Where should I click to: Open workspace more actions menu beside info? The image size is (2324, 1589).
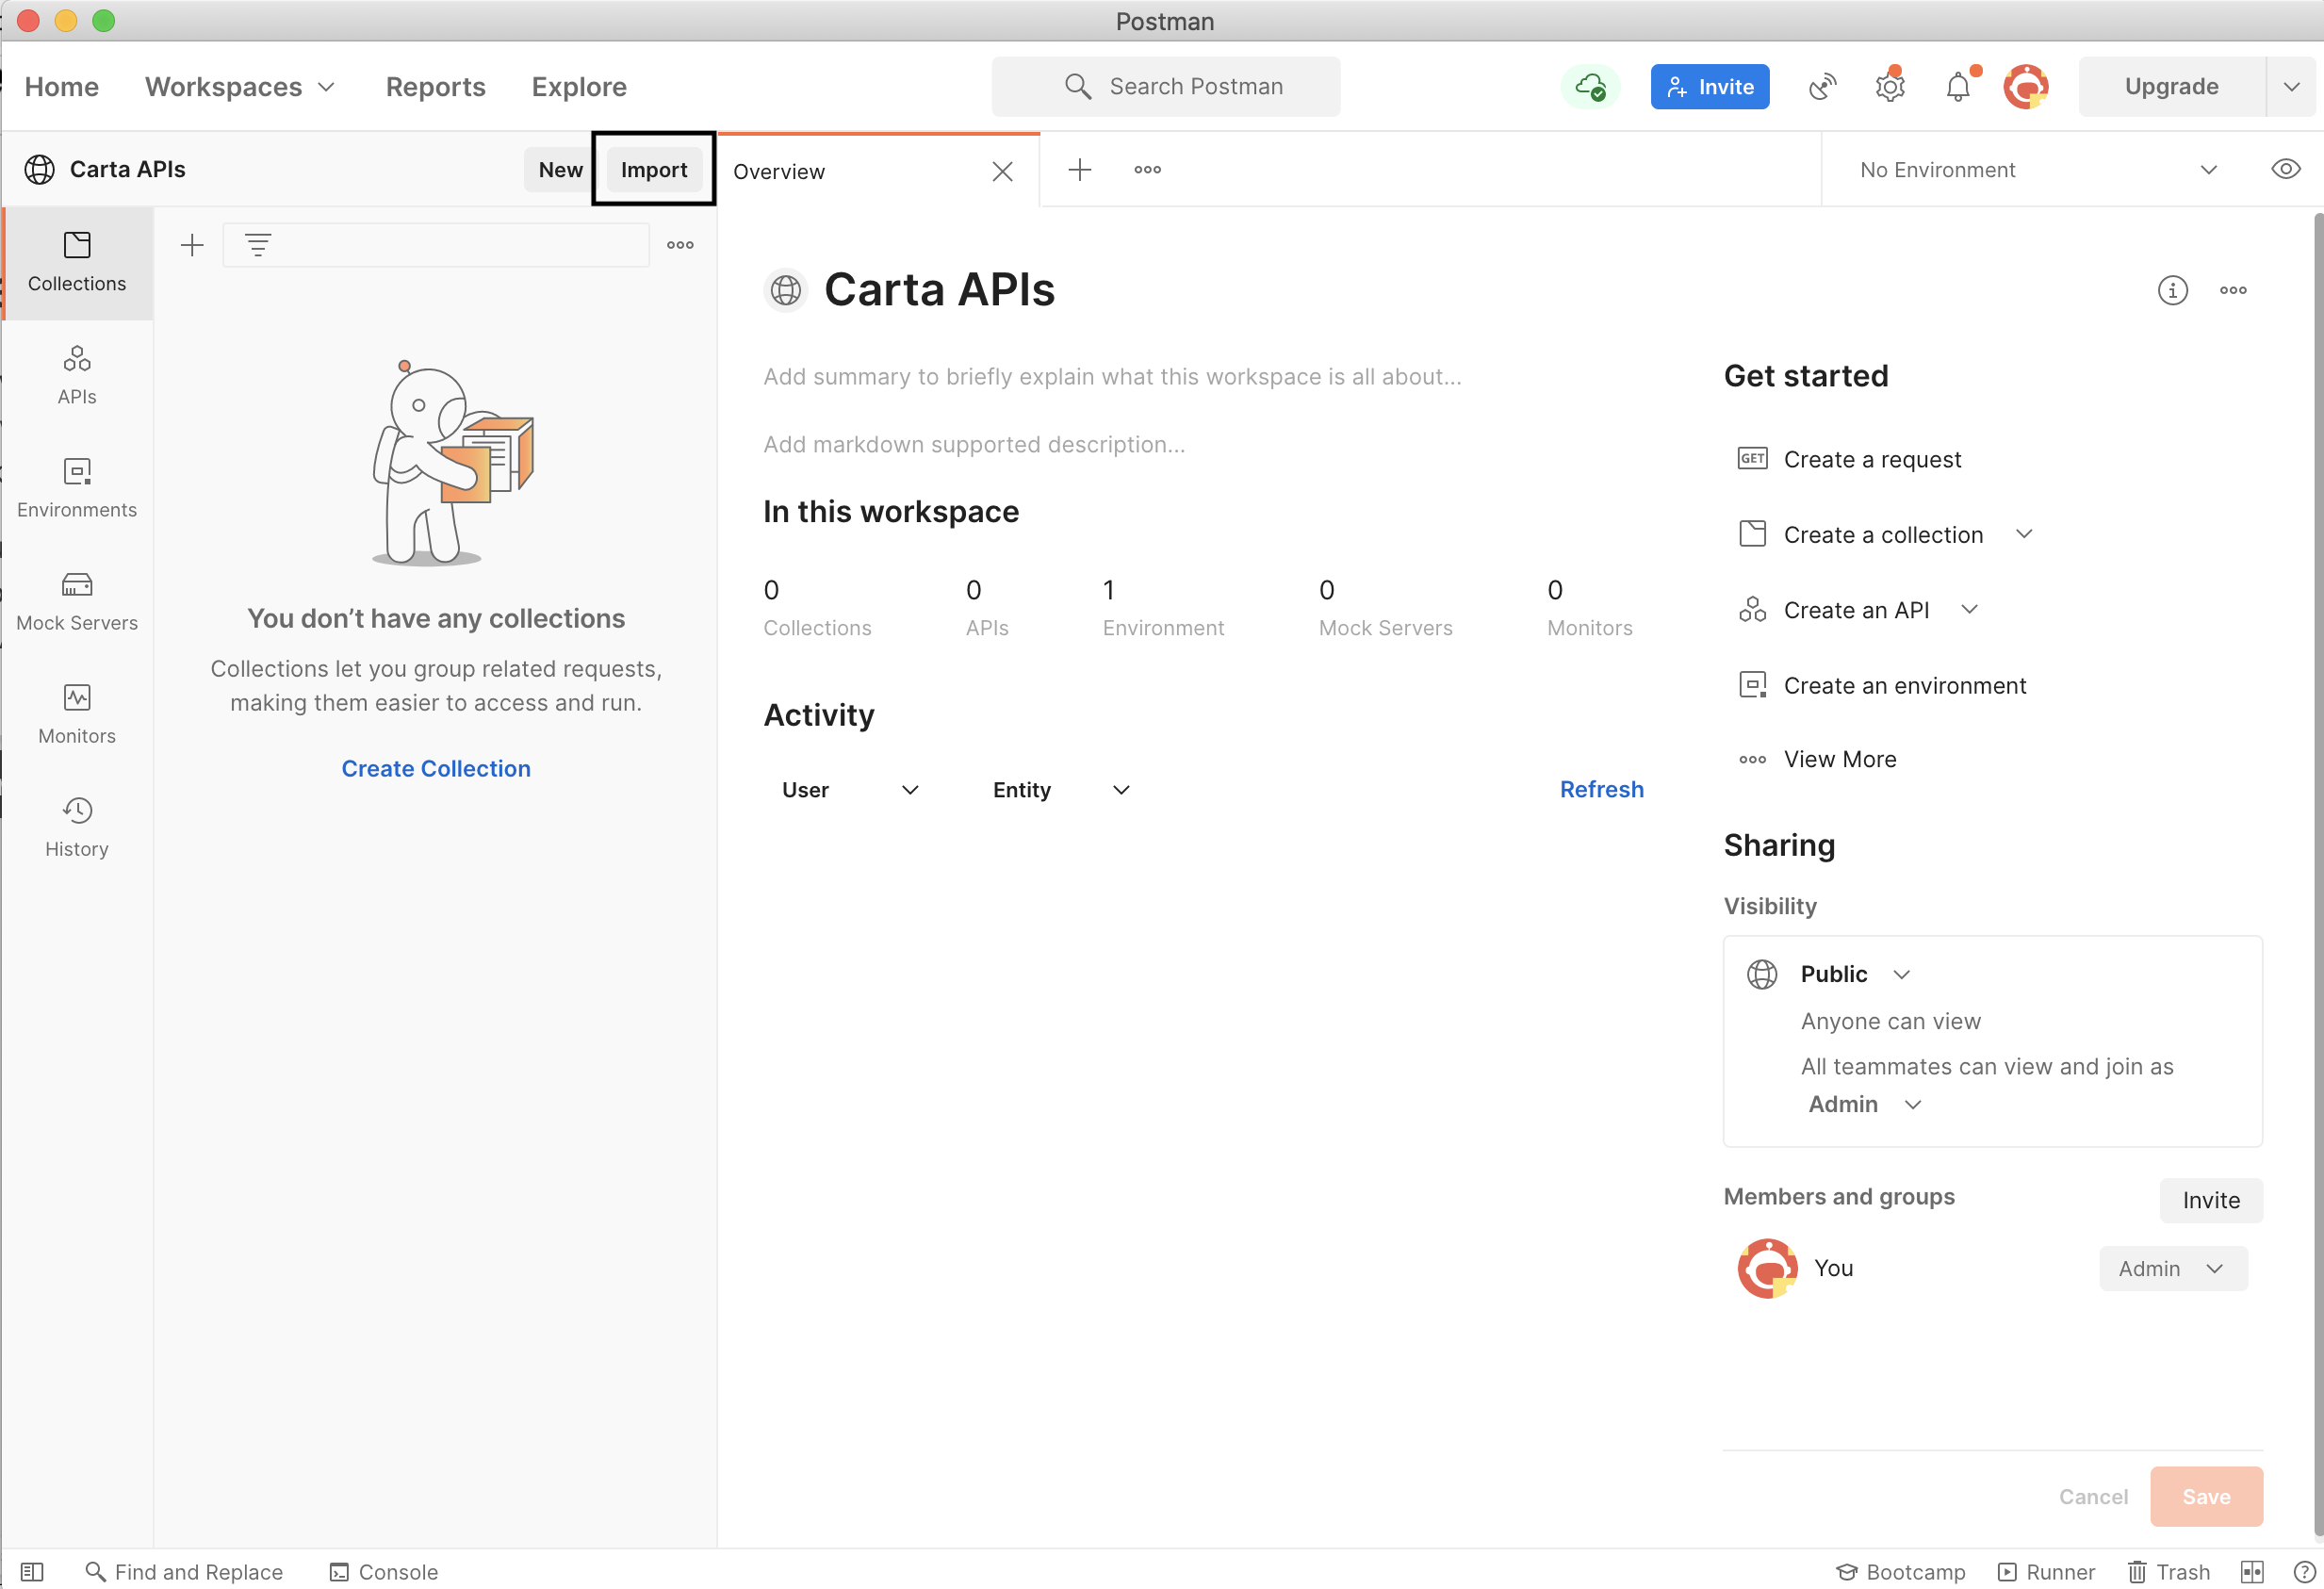pos(2233,290)
